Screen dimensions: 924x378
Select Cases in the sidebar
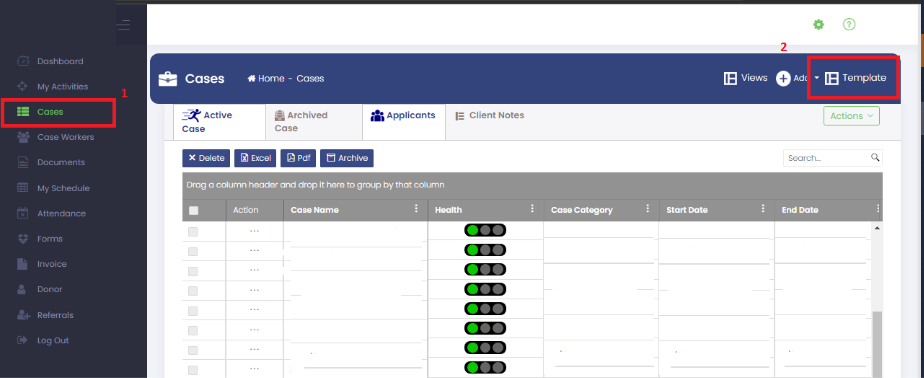[50, 112]
